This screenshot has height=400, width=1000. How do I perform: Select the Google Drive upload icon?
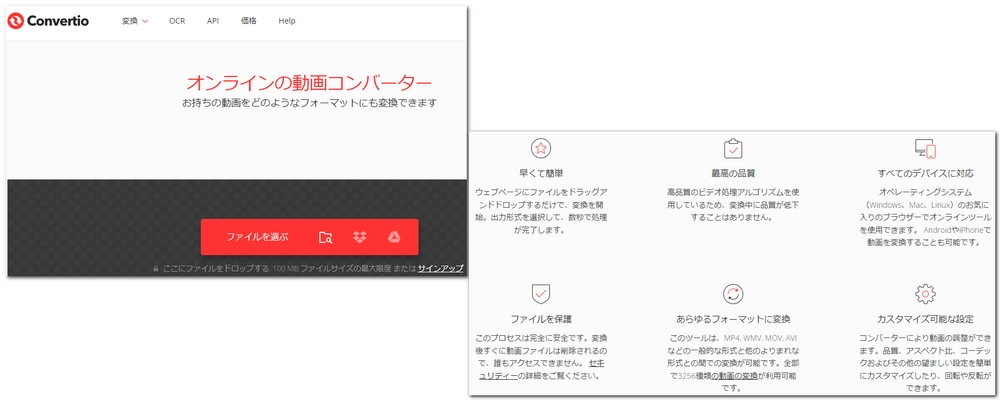pos(393,237)
